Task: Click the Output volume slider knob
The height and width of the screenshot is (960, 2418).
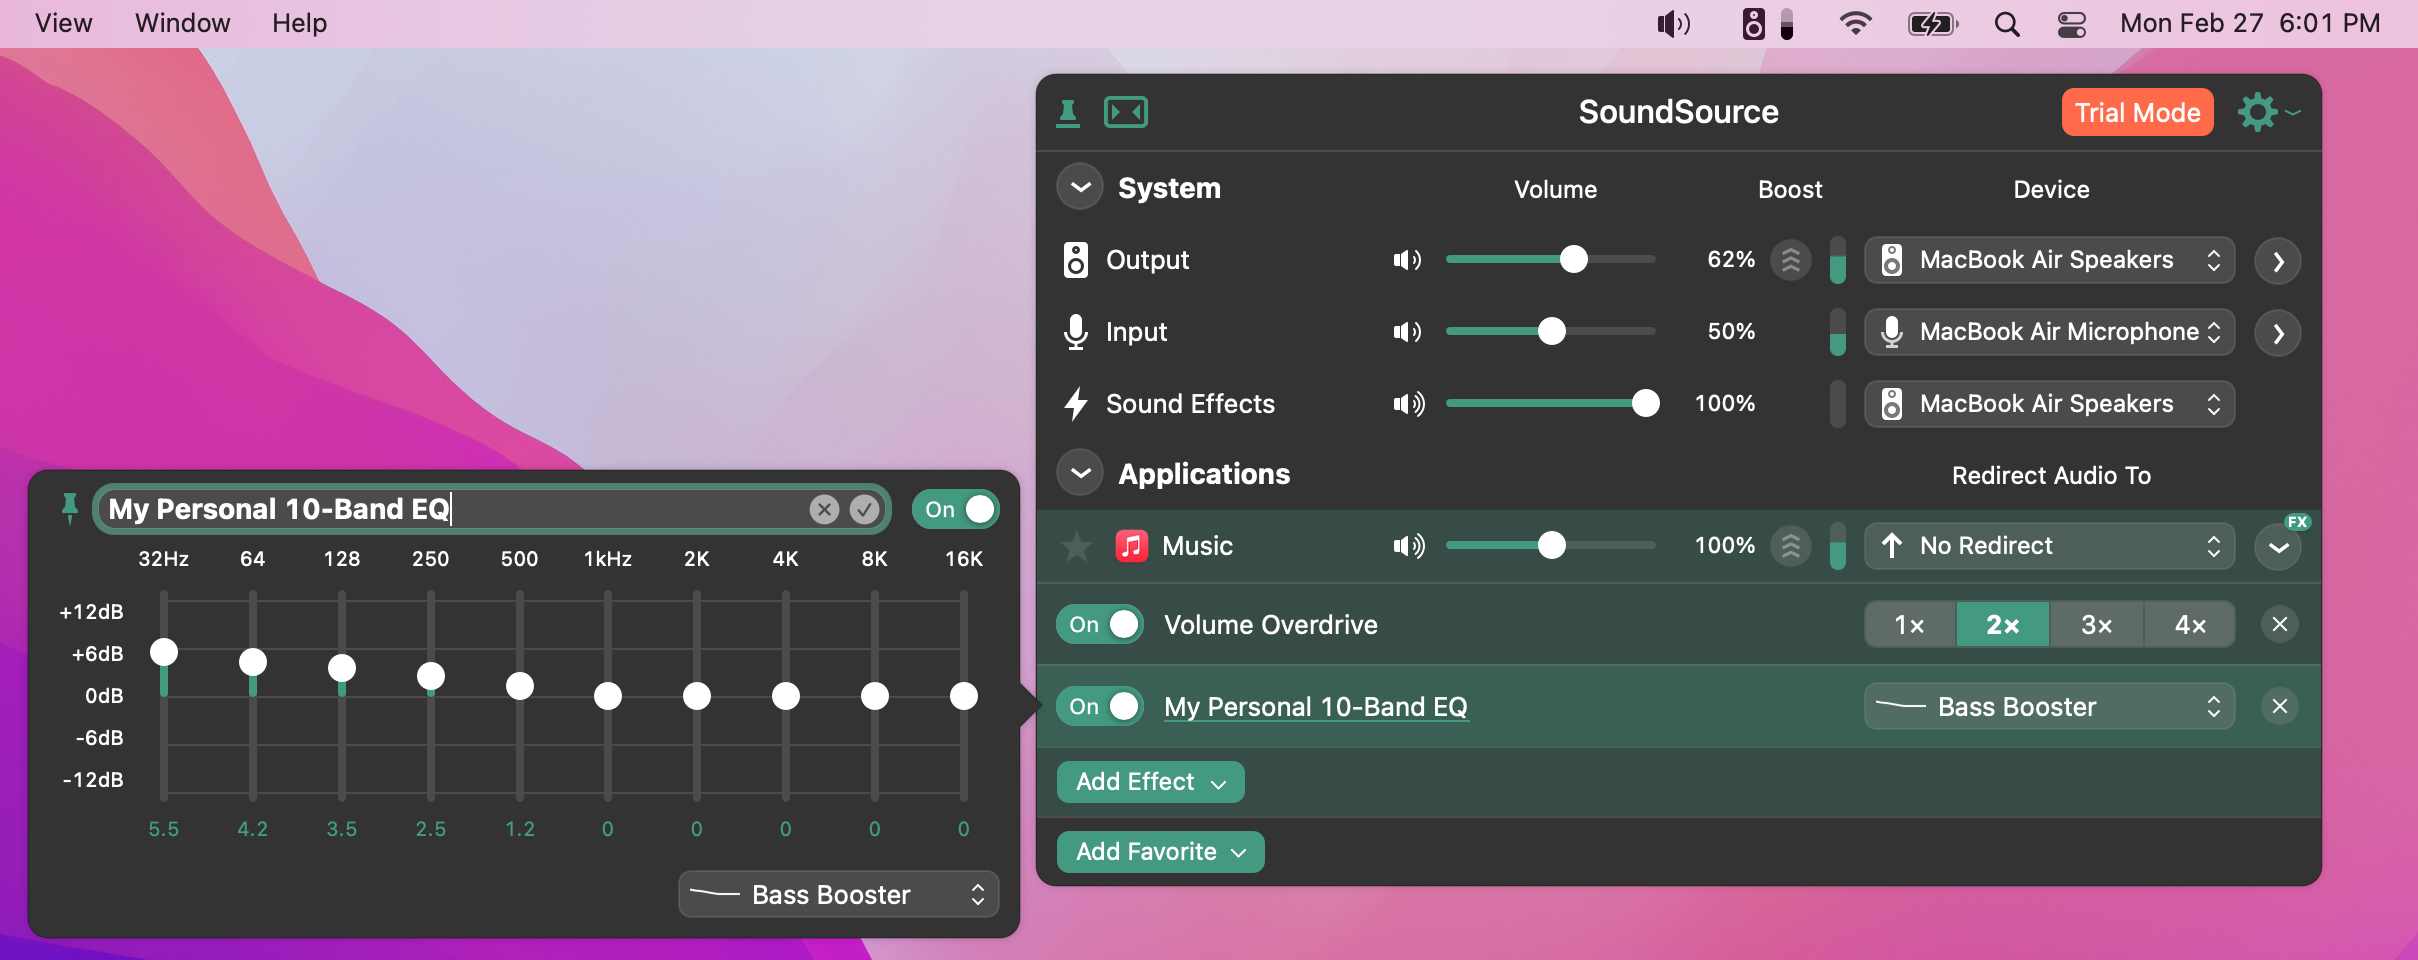Action: (1574, 259)
